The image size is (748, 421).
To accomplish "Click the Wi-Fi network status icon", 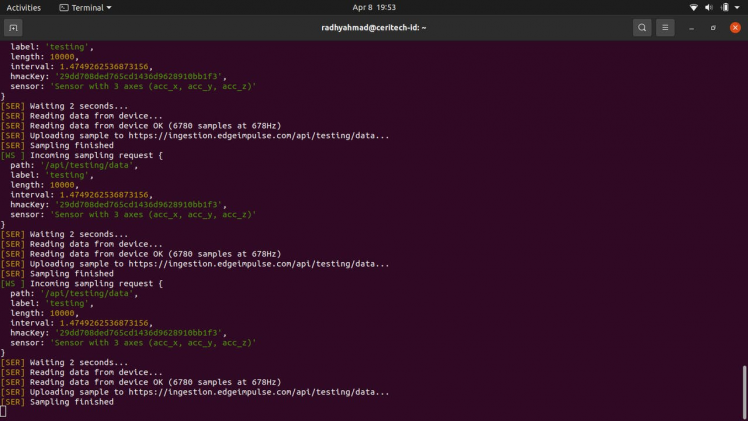I will pos(694,7).
